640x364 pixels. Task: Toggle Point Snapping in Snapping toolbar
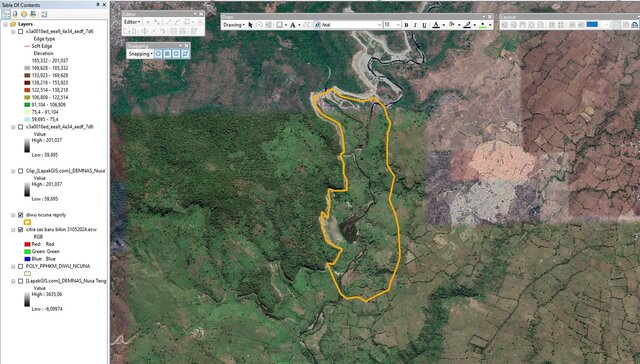coord(158,54)
